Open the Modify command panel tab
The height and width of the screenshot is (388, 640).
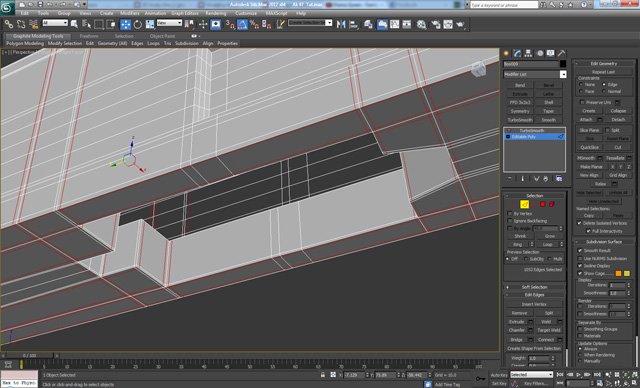click(517, 53)
